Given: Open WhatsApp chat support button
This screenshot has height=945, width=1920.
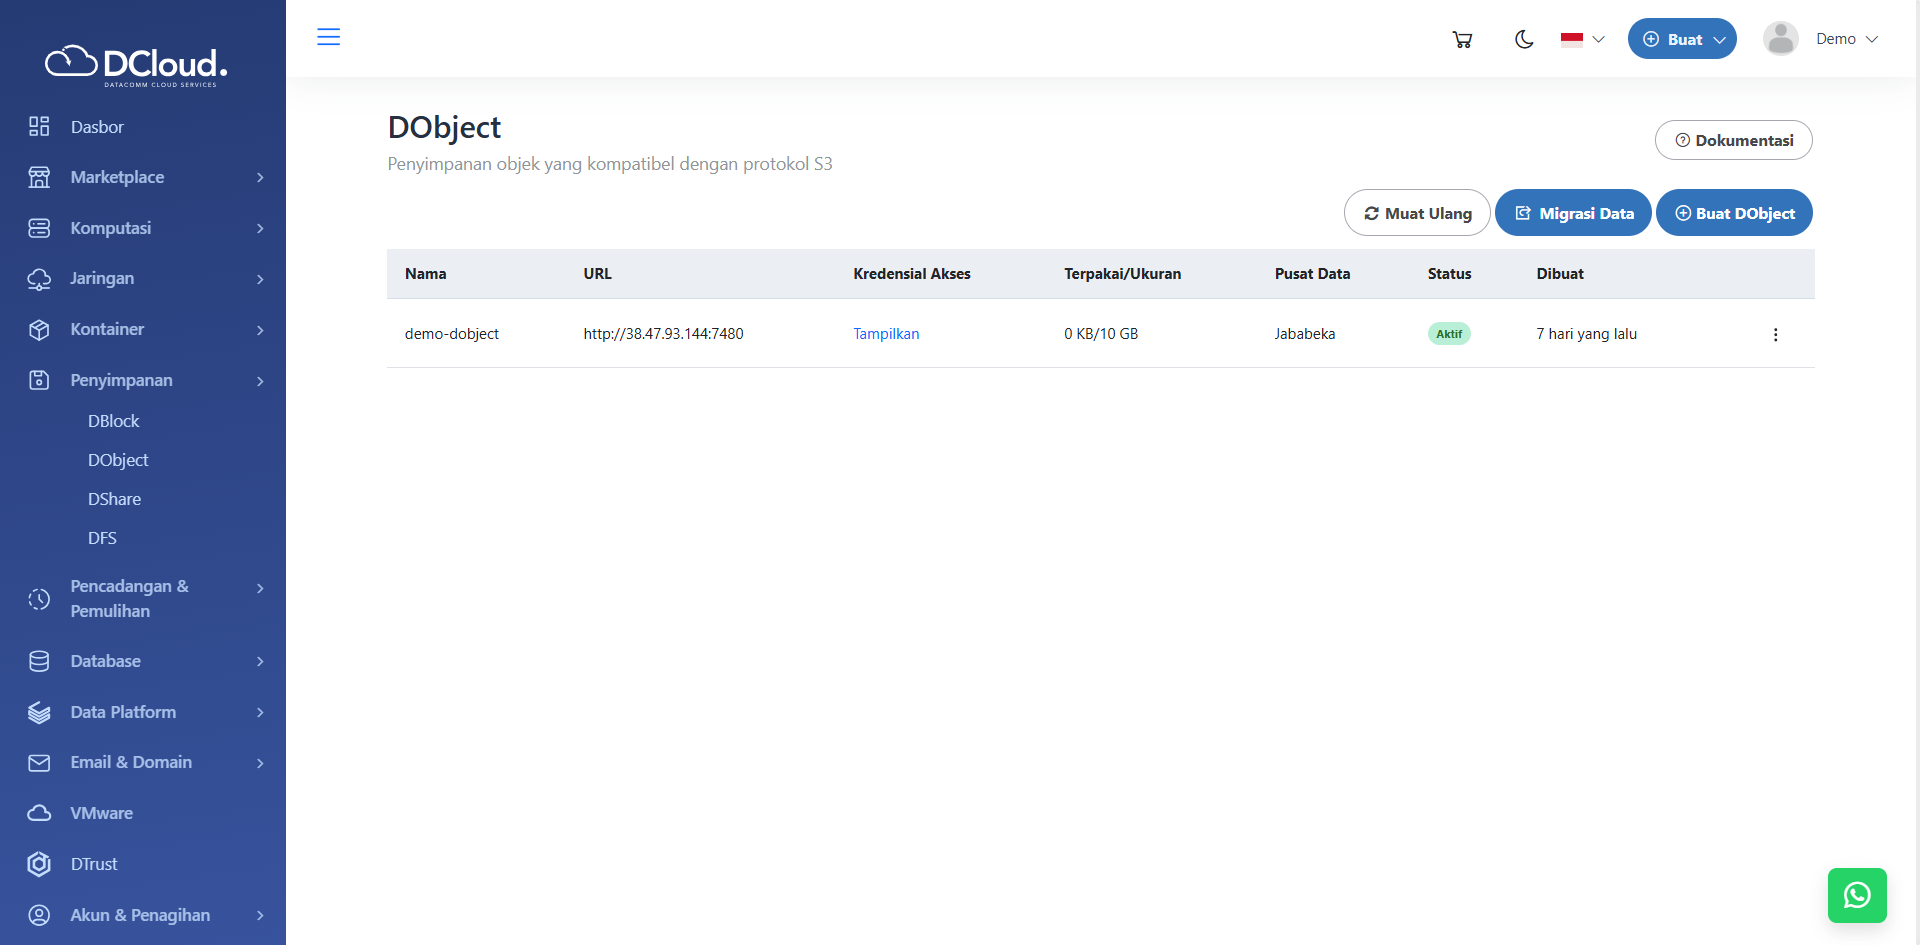Looking at the screenshot, I should [x=1856, y=895].
